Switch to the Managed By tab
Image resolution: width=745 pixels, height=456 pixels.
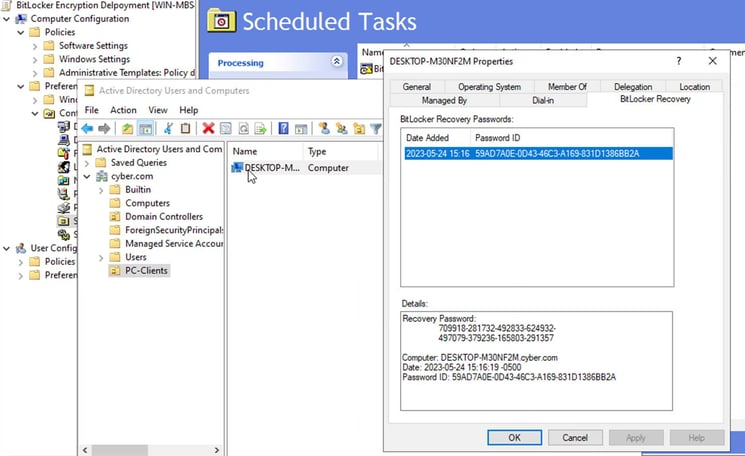444,100
